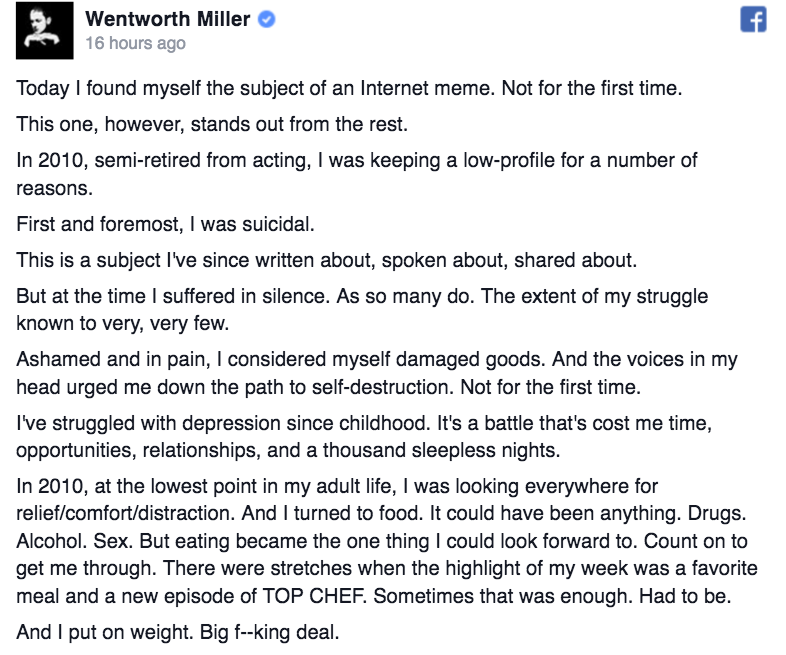786x655 pixels.
Task: Click the paragraph starting "Today I found myself"
Action: (349, 88)
